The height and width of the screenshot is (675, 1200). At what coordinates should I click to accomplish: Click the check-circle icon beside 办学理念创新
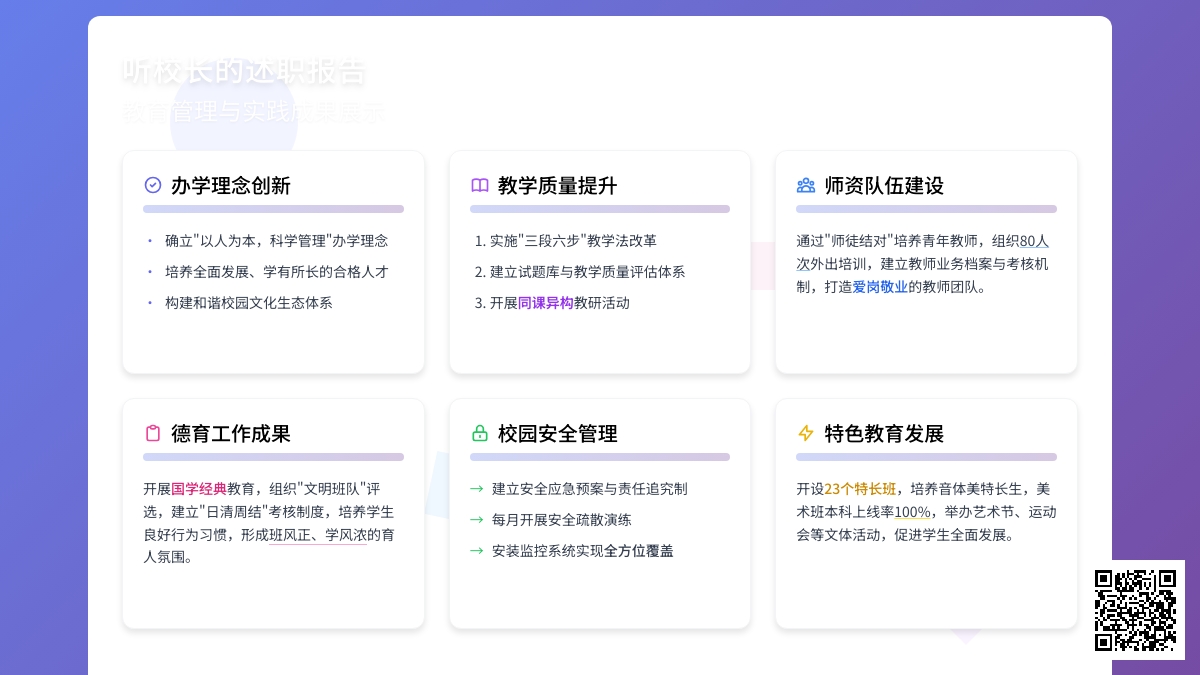pyautogui.click(x=153, y=185)
